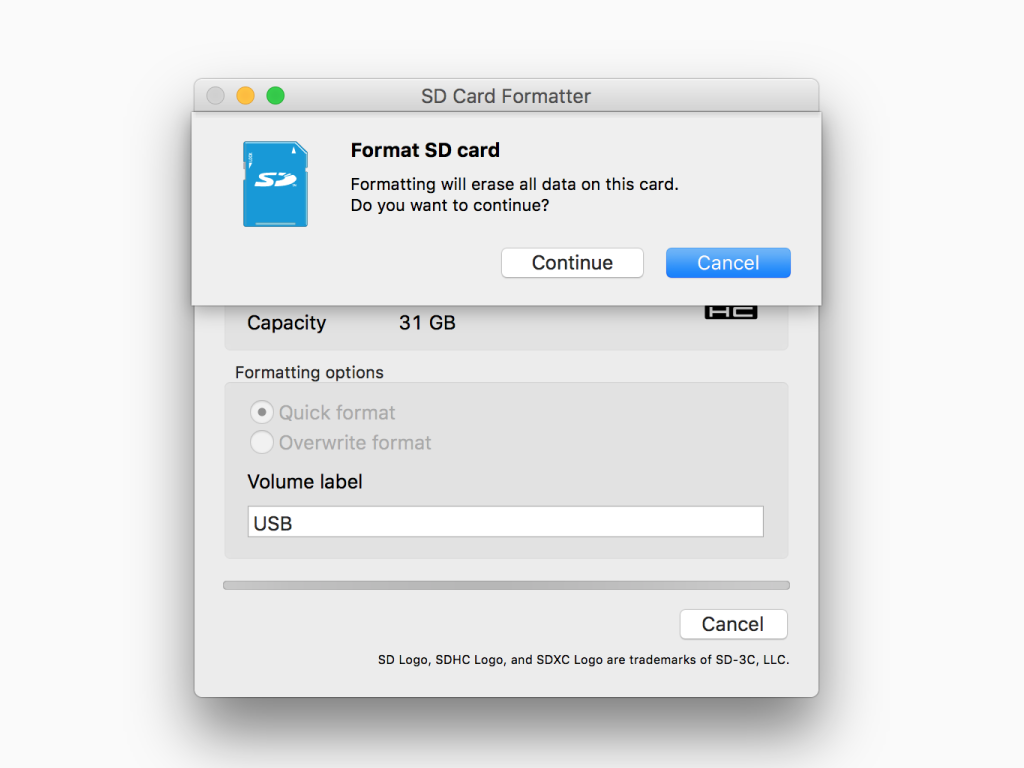This screenshot has height=768, width=1024.
Task: Click the SDHC logo beside capacity
Action: (731, 312)
